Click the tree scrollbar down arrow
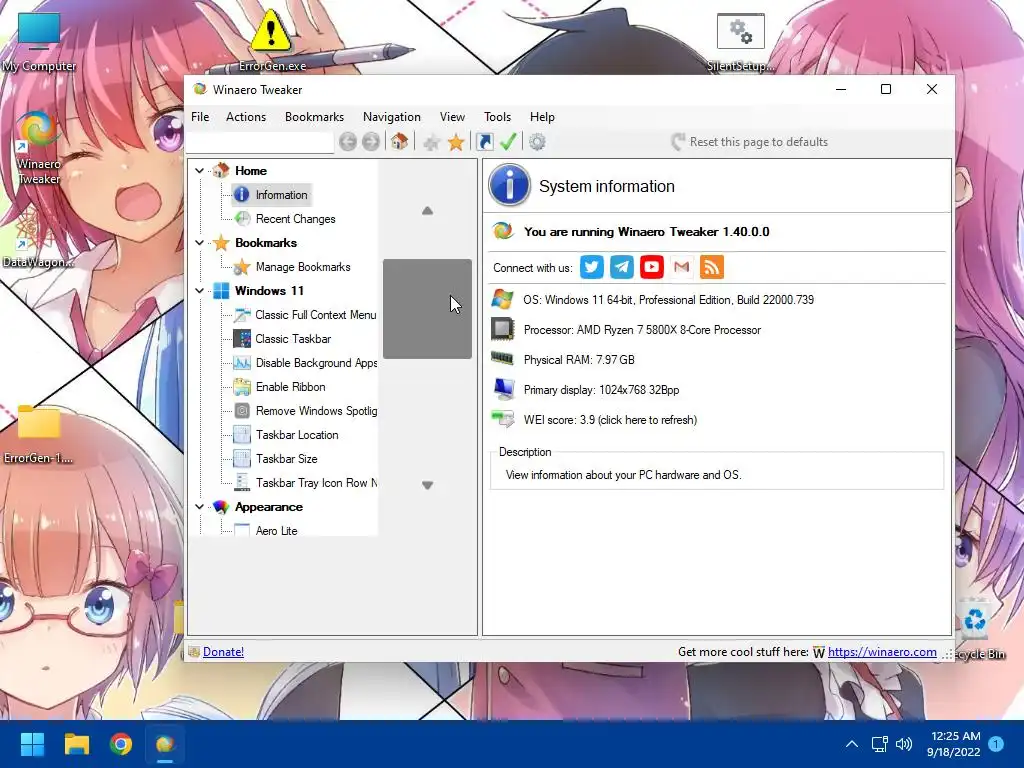The width and height of the screenshot is (1024, 768). [427, 485]
